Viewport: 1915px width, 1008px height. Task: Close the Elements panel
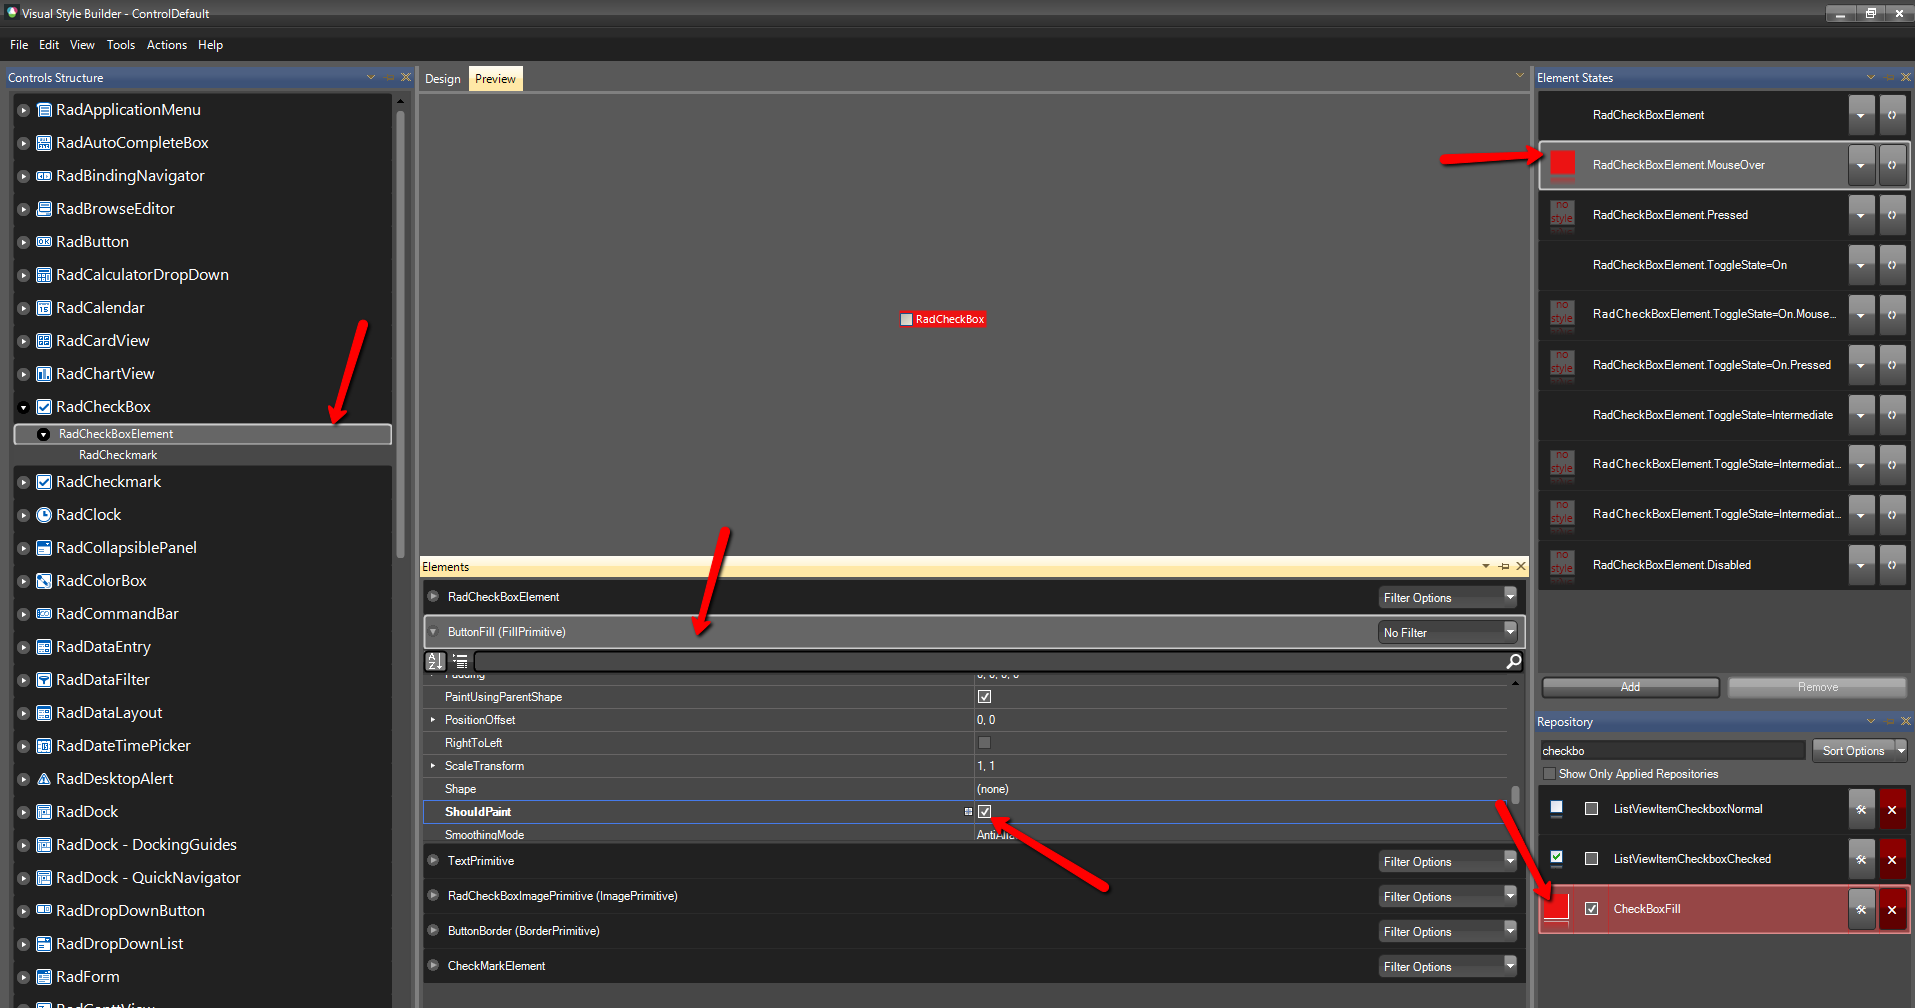coord(1521,566)
